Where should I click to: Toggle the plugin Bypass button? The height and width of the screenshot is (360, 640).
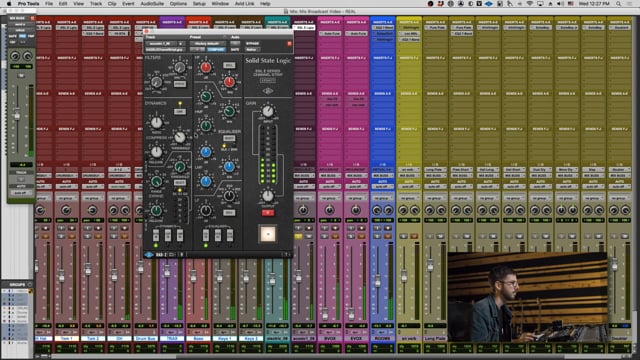coord(252,43)
